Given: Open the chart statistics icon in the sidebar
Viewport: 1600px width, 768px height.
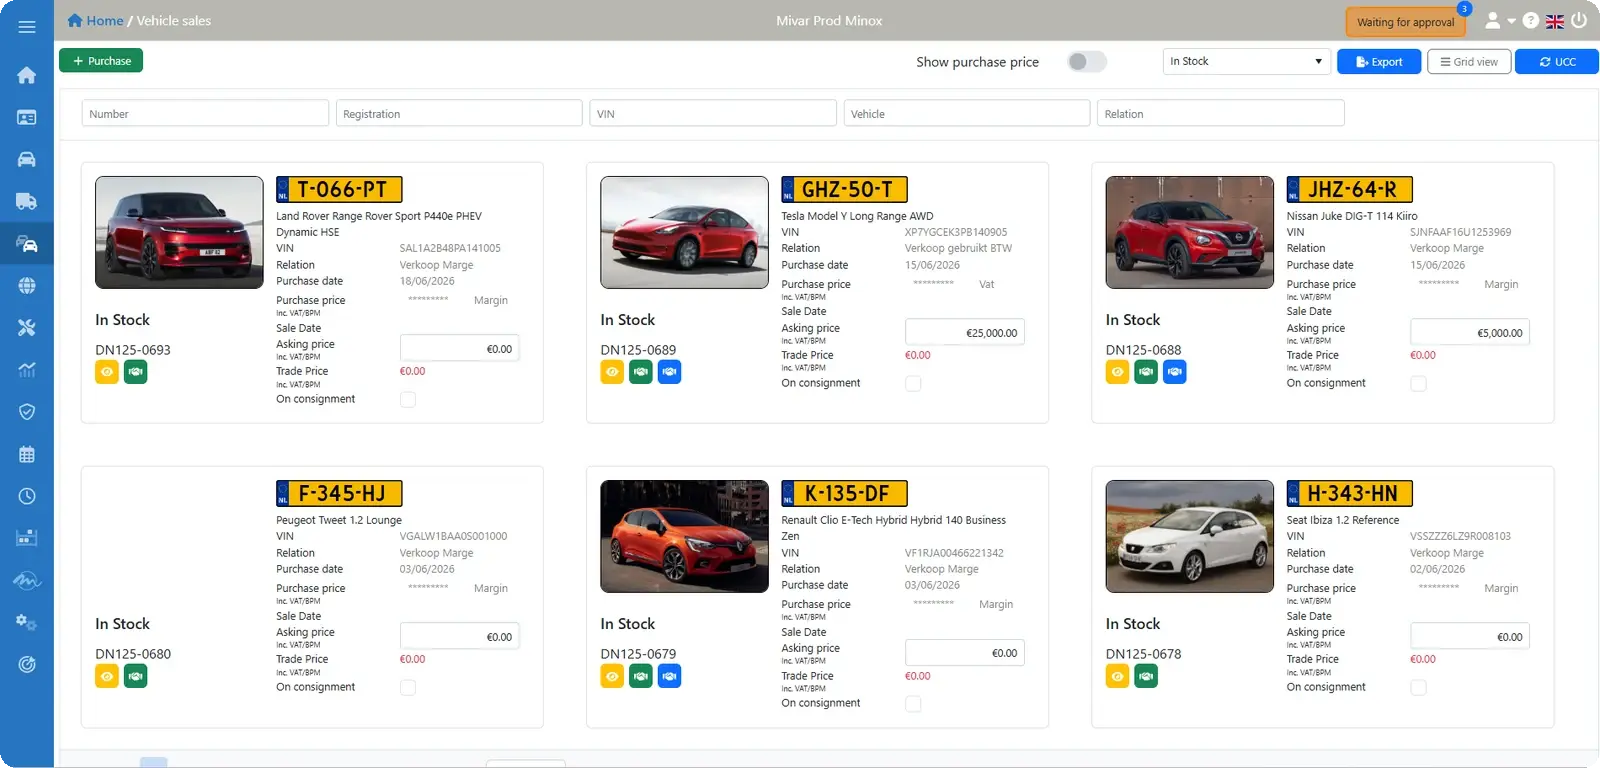Looking at the screenshot, I should pyautogui.click(x=27, y=369).
